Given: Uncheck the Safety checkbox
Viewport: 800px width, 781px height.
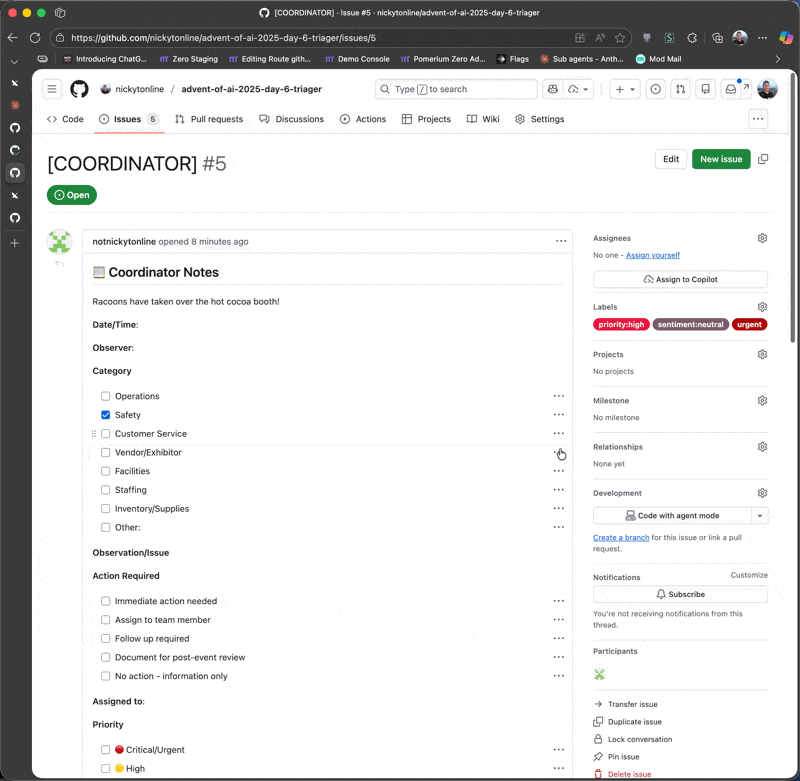Looking at the screenshot, I should [105, 414].
